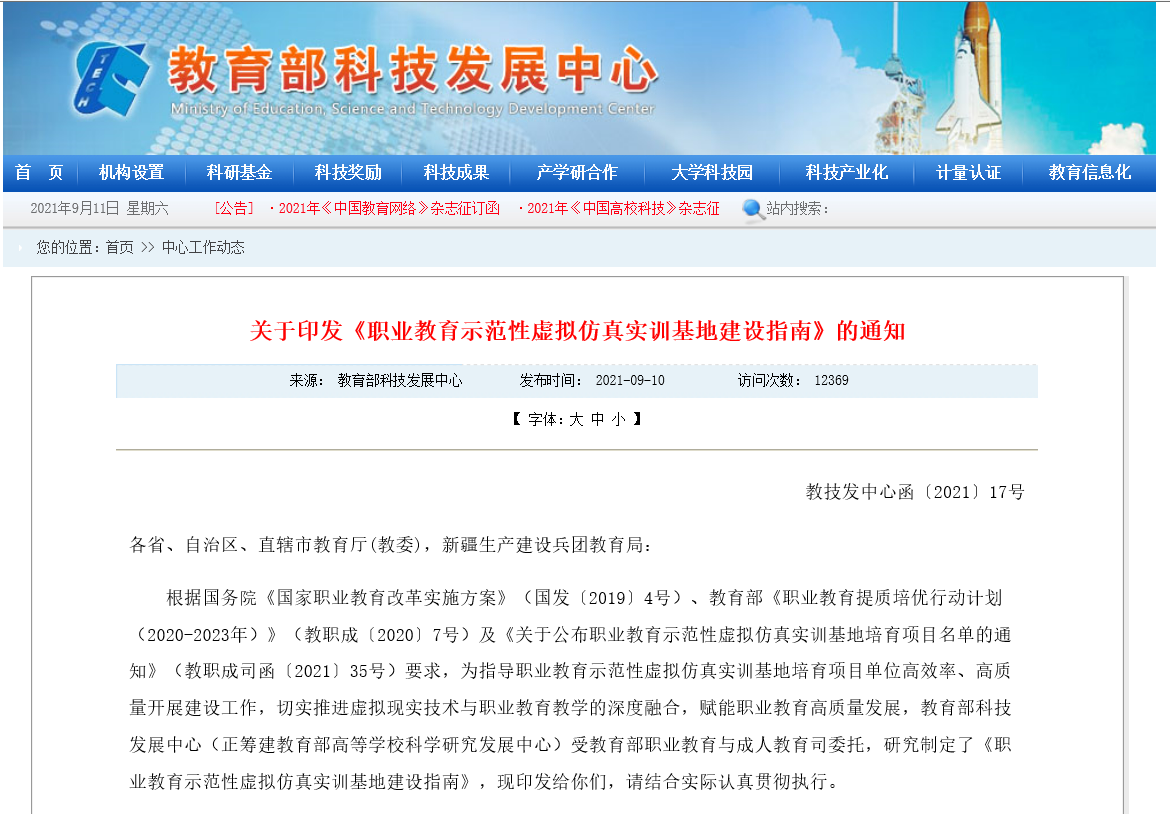Go to 教育信息化 in the navigation bar
1170x814 pixels.
(x=1089, y=173)
